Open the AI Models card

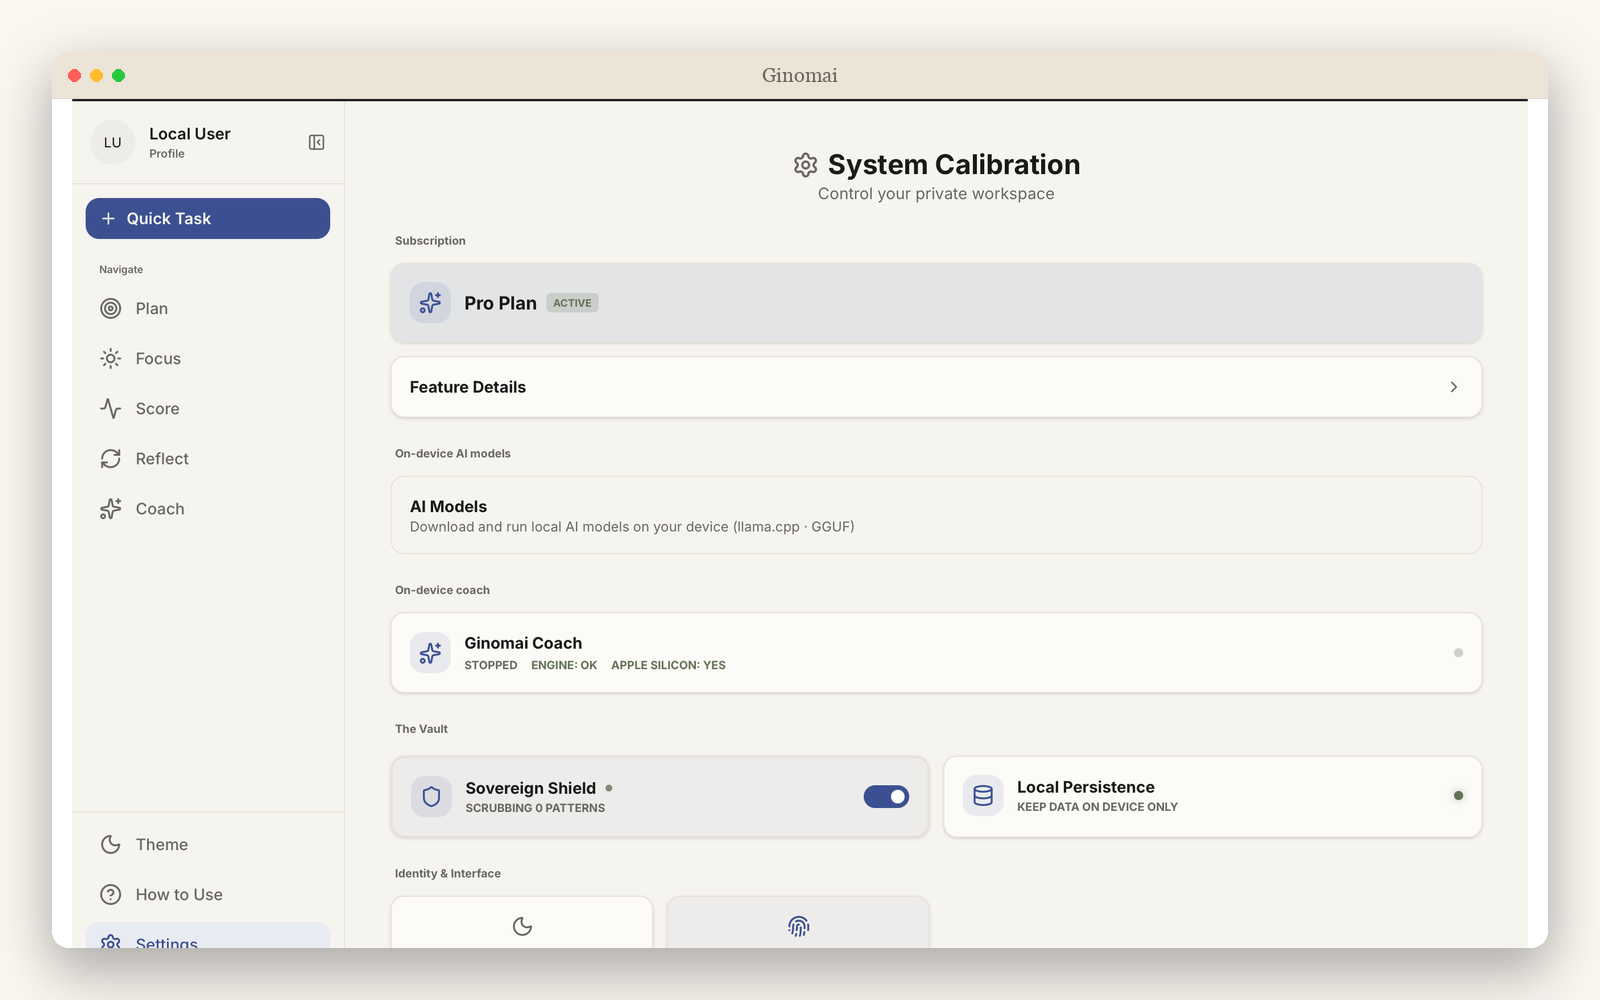pyautogui.click(x=936, y=515)
